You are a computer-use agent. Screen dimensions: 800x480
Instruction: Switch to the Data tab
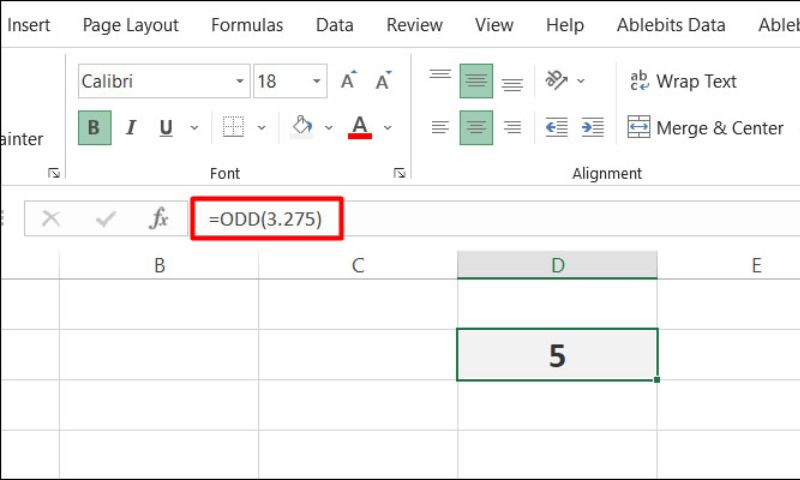pos(335,25)
